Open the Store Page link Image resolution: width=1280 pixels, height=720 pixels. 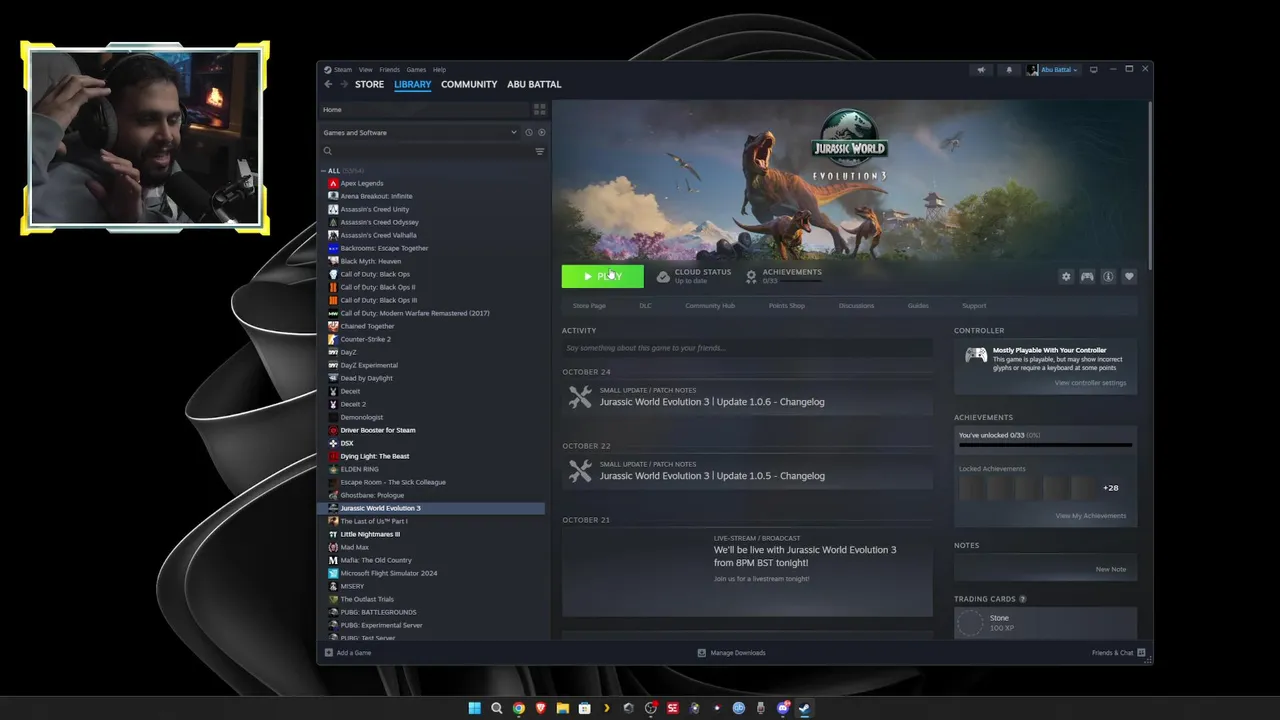click(589, 306)
